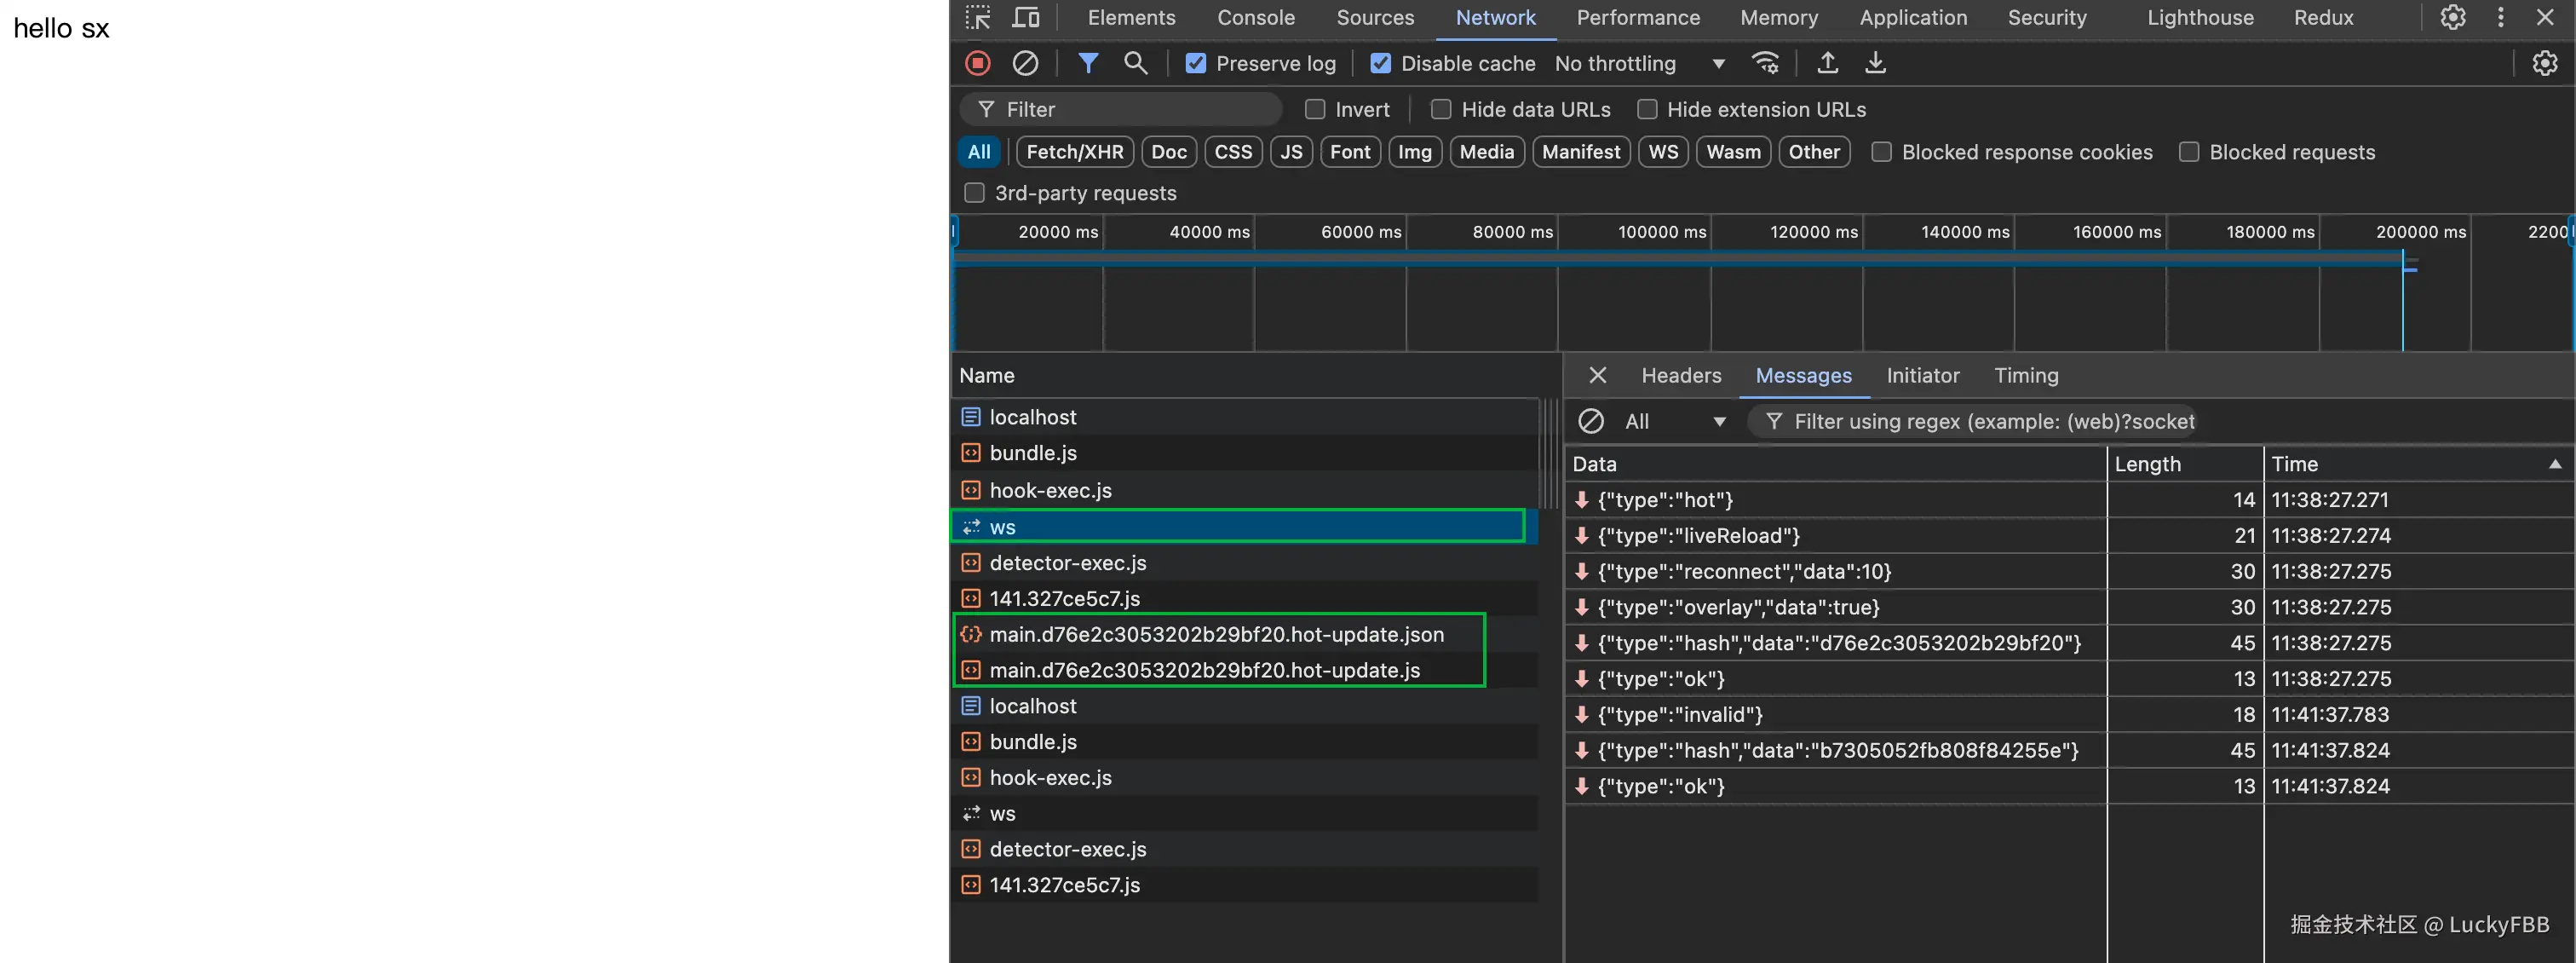
Task: Toggle the network filter funnel icon
Action: tap(1088, 63)
